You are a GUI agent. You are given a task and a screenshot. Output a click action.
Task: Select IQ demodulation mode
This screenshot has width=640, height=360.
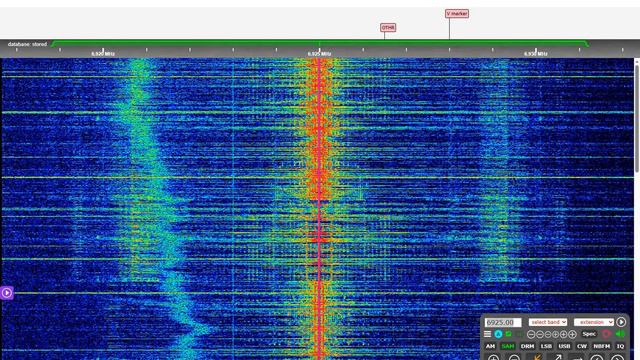click(620, 346)
